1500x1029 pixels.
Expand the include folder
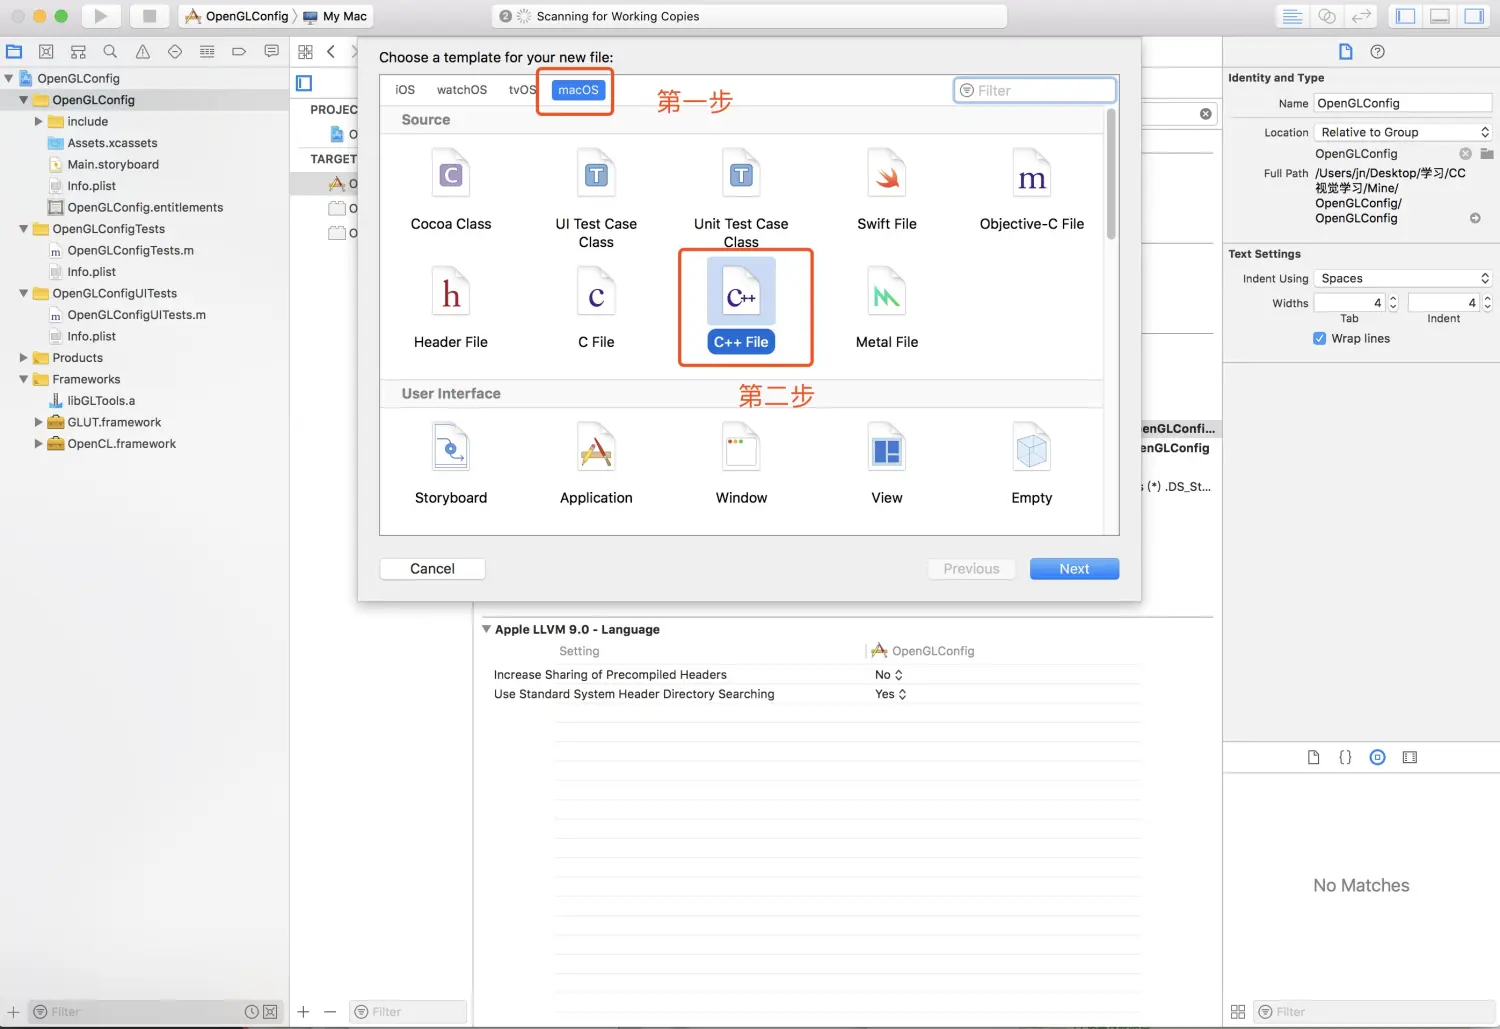tap(38, 122)
